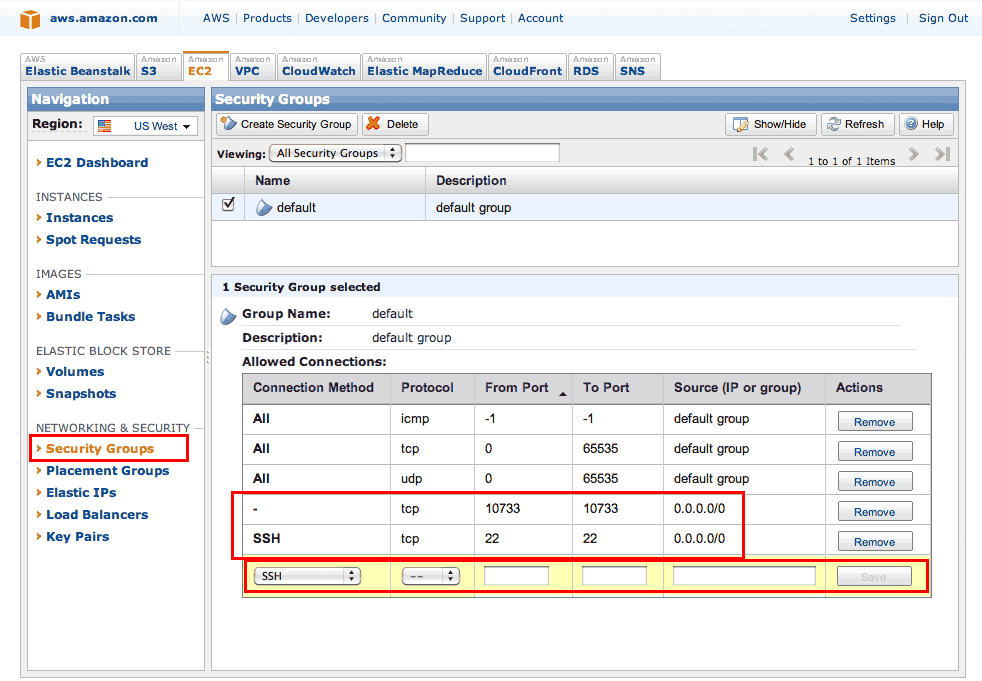Refresh the security groups list
This screenshot has height=681, width=982.
coord(857,124)
